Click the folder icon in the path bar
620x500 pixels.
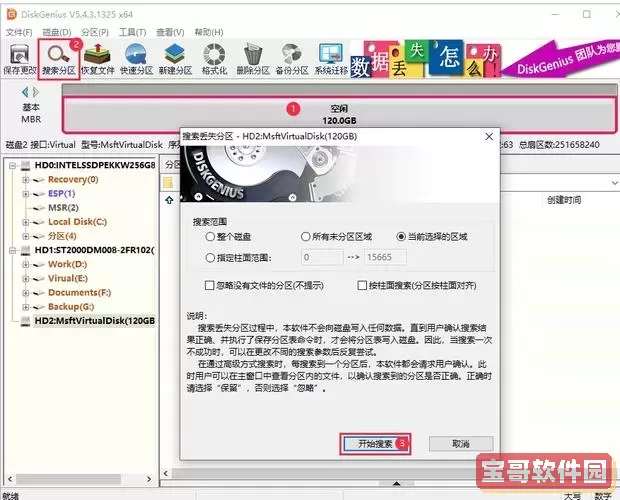tap(168, 183)
